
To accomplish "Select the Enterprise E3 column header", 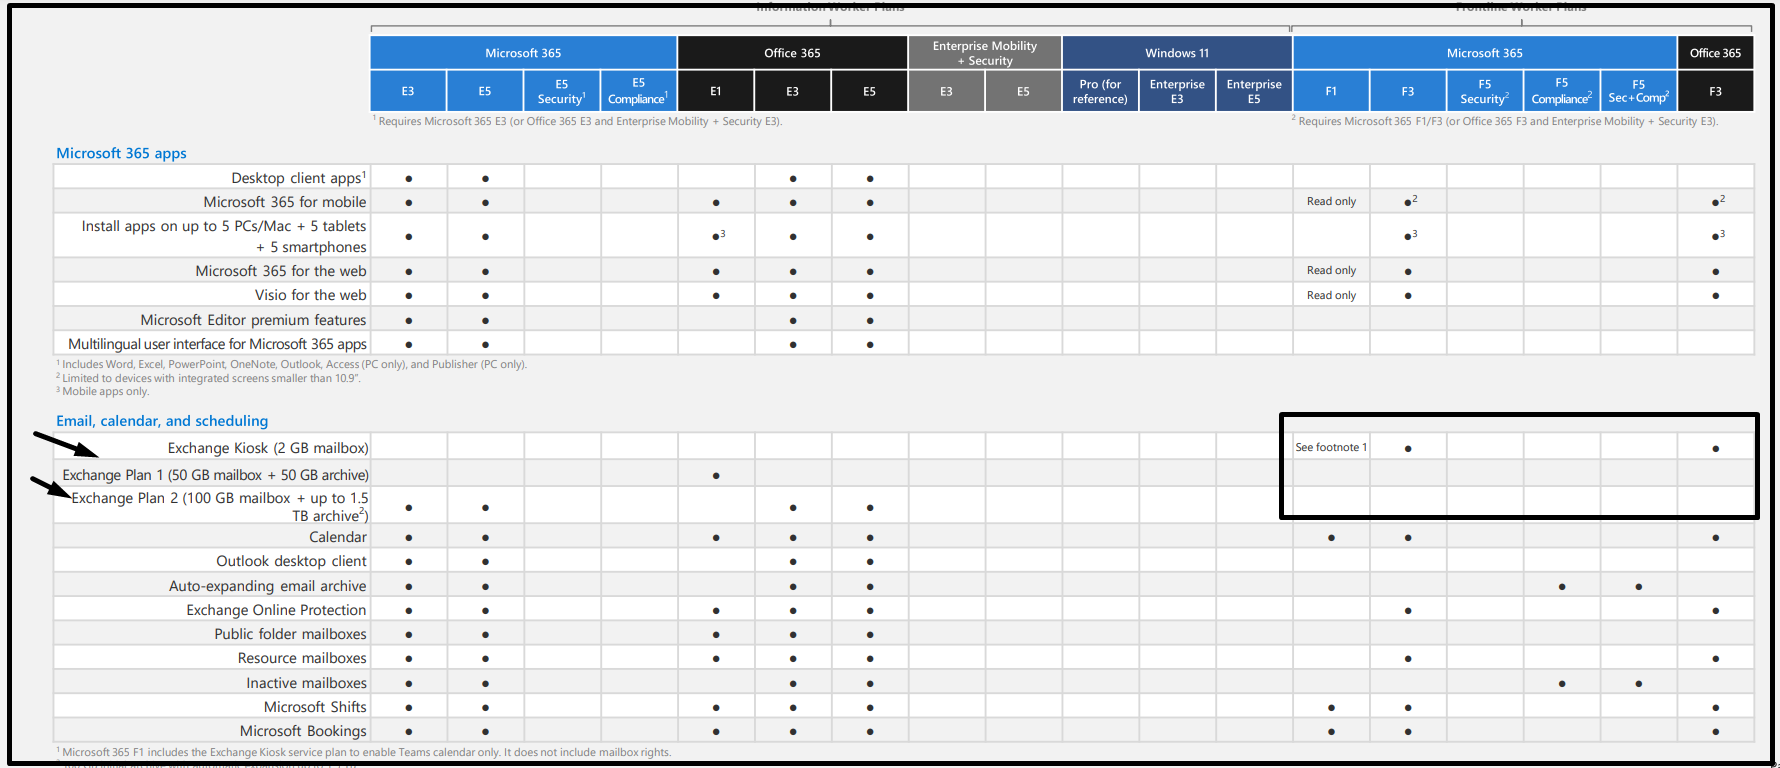I will pyautogui.click(x=1177, y=91).
